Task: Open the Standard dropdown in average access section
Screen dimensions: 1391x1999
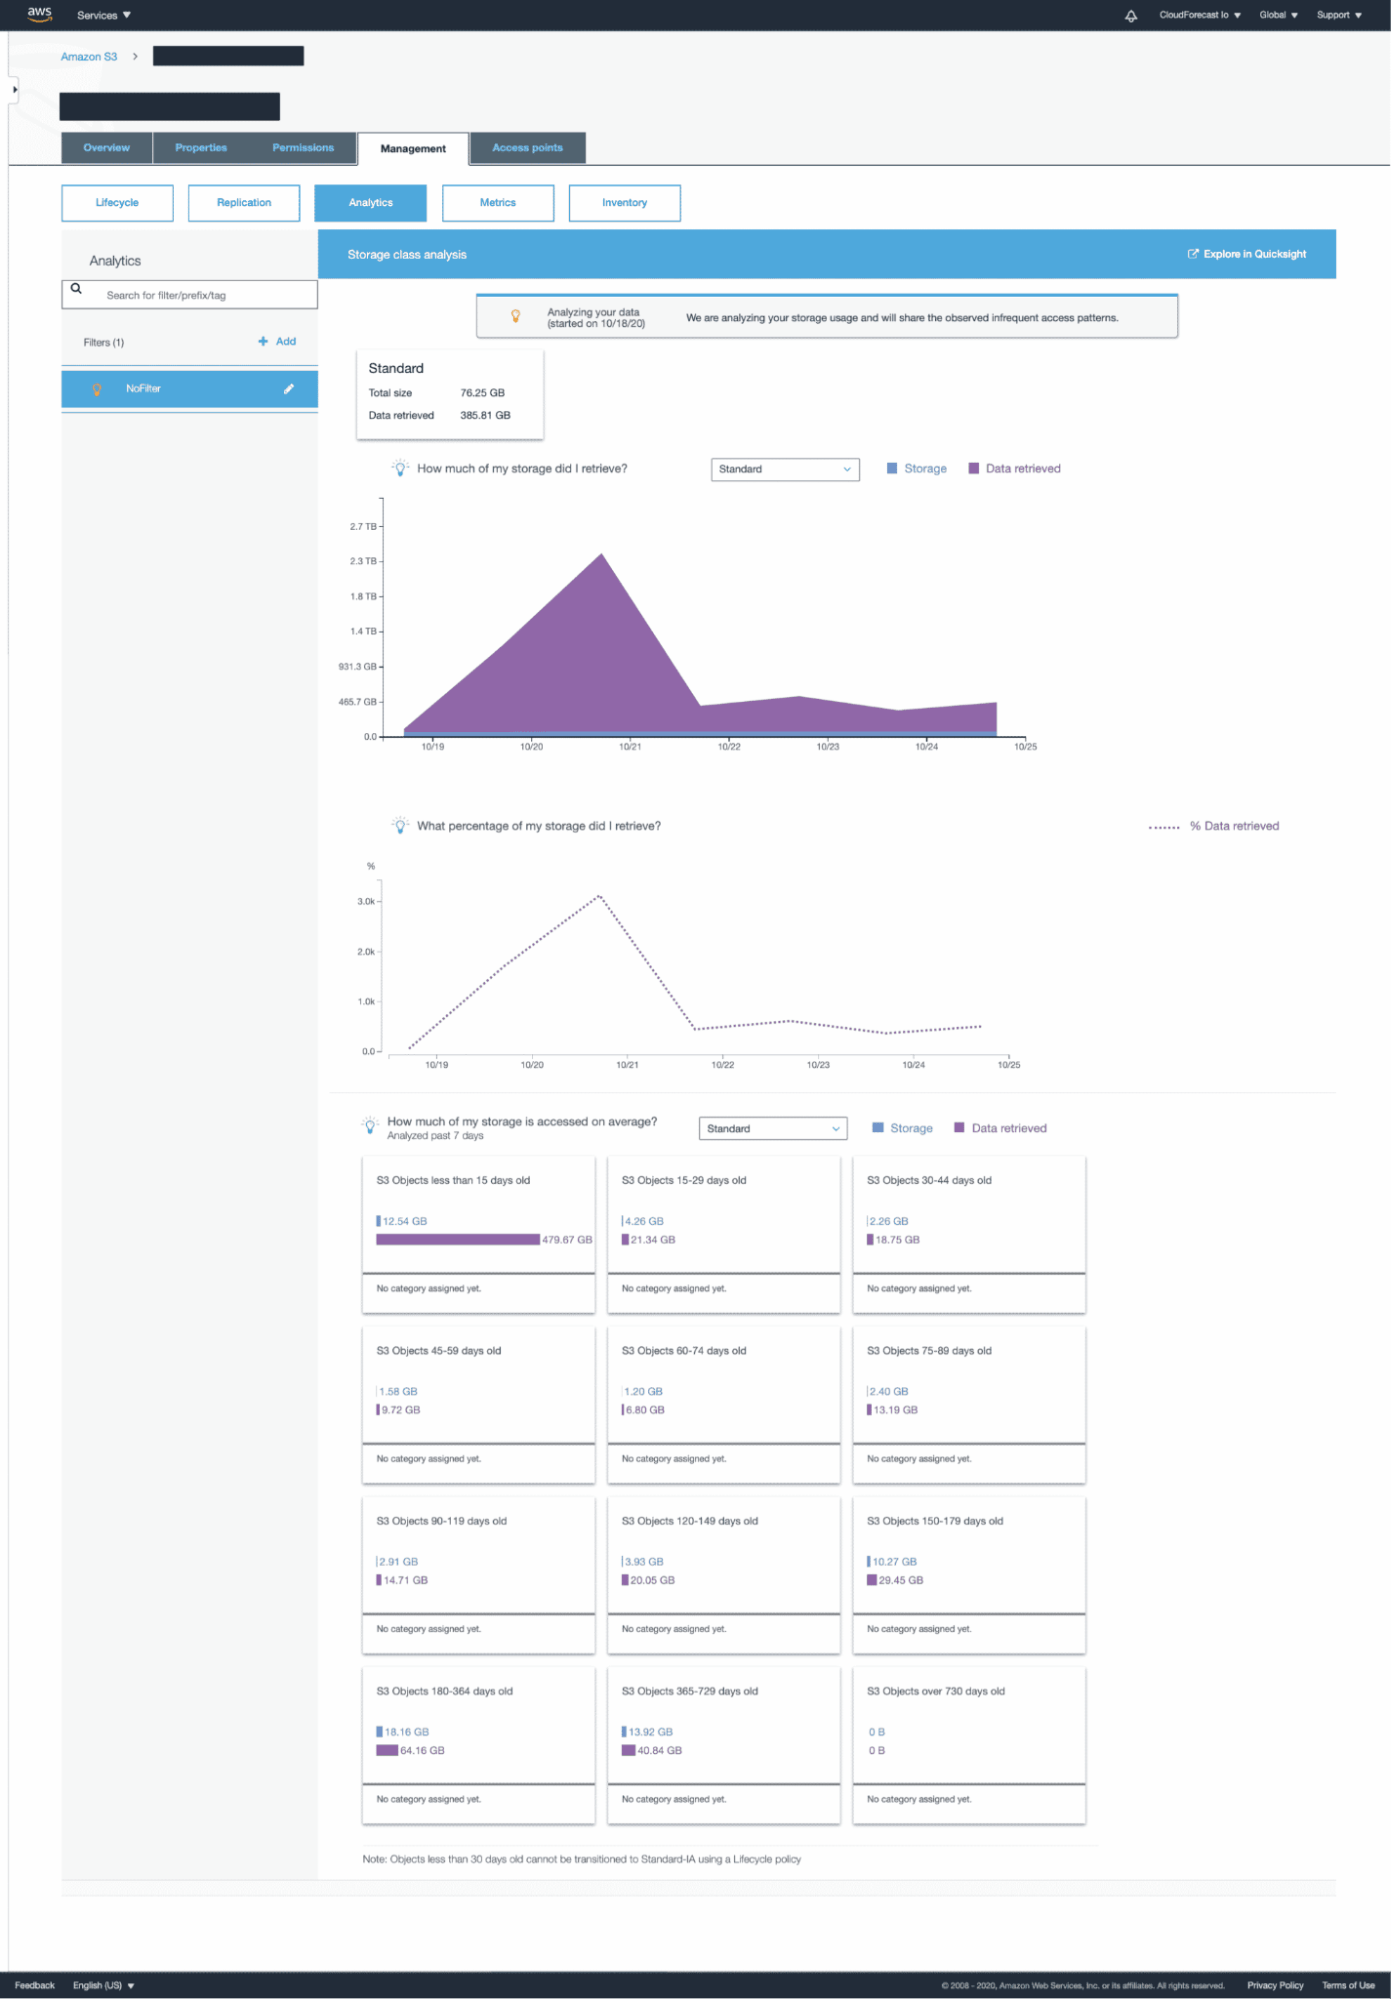Action: click(772, 1129)
